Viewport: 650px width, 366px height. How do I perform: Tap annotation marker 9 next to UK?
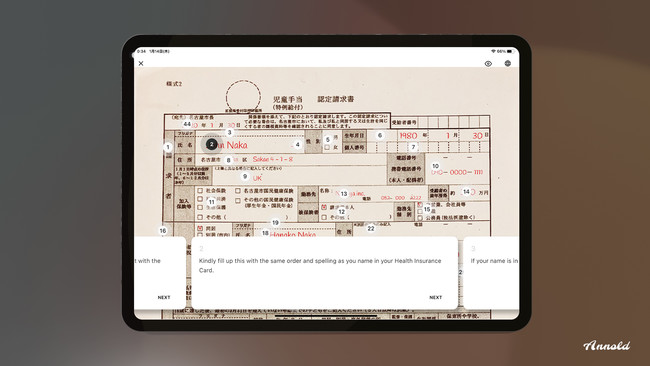click(x=245, y=177)
